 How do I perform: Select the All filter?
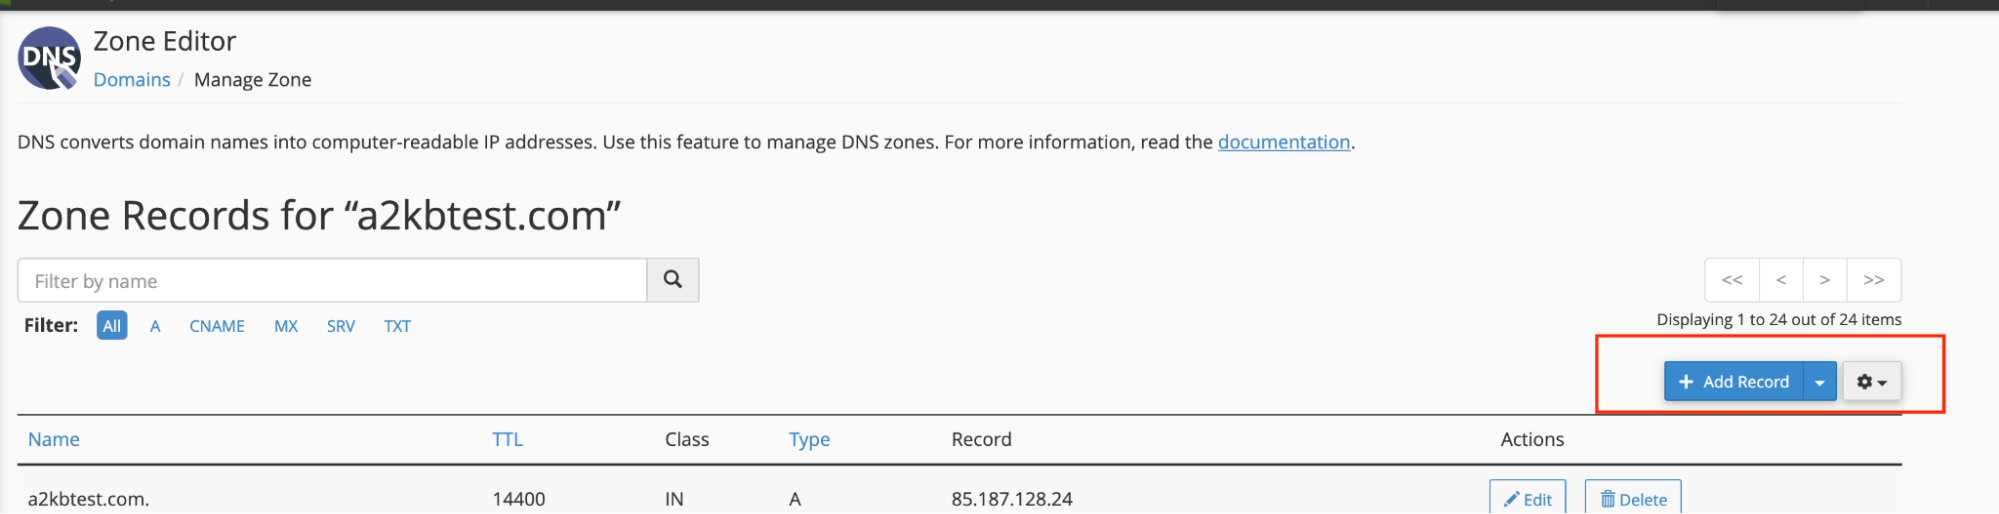pyautogui.click(x=112, y=326)
